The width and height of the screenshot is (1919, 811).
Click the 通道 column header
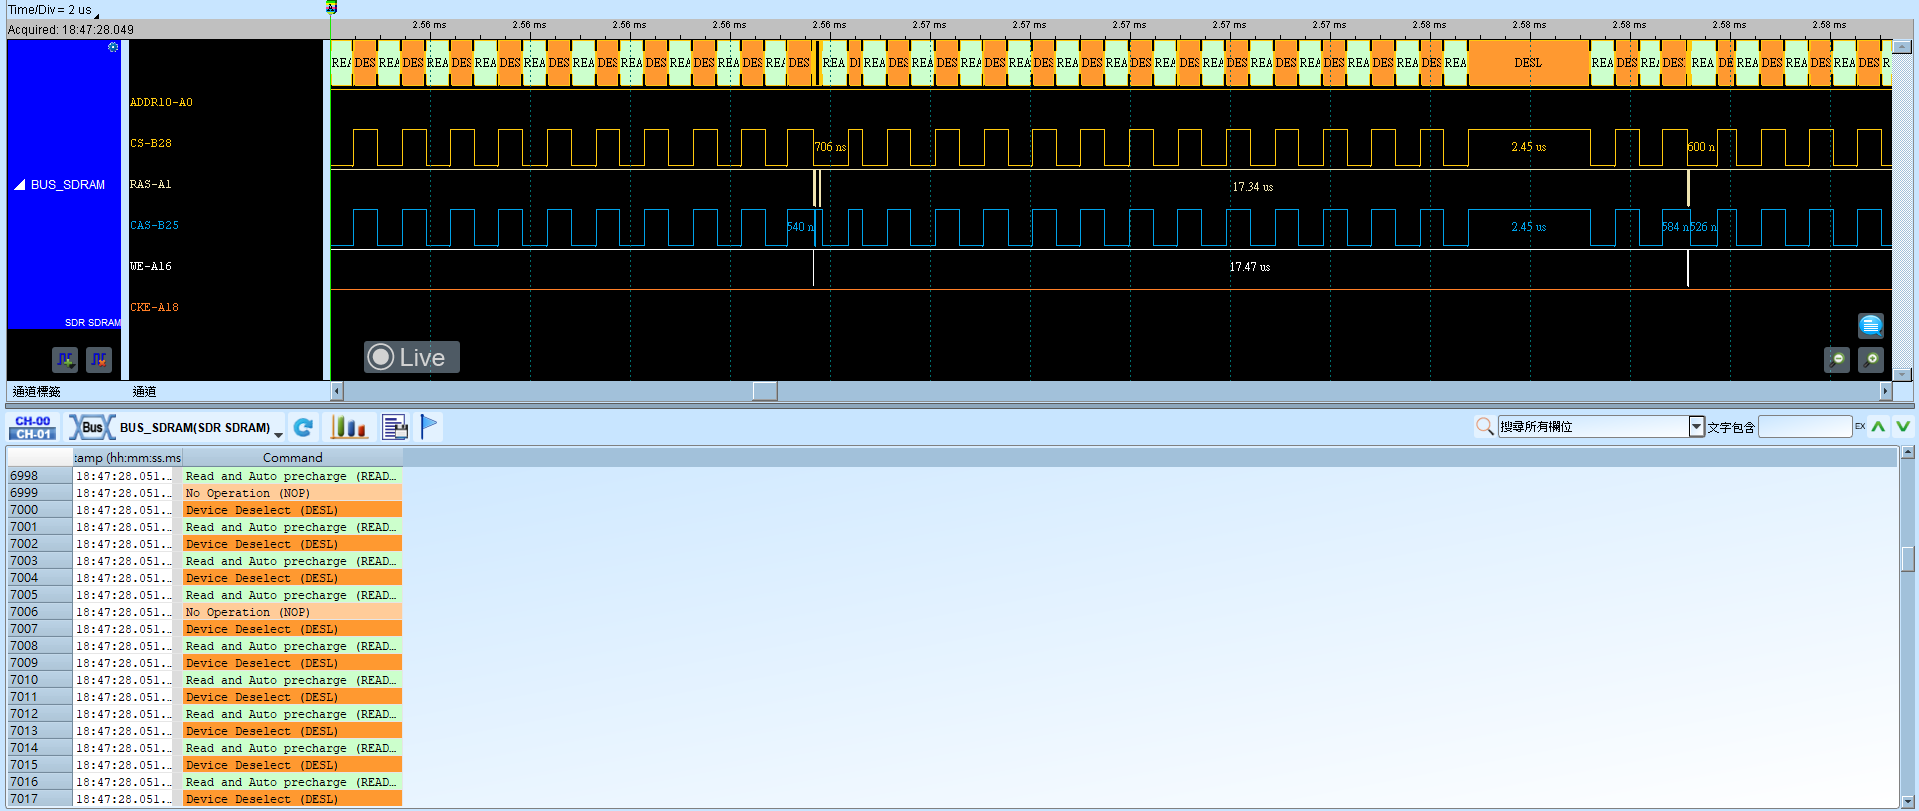point(144,392)
